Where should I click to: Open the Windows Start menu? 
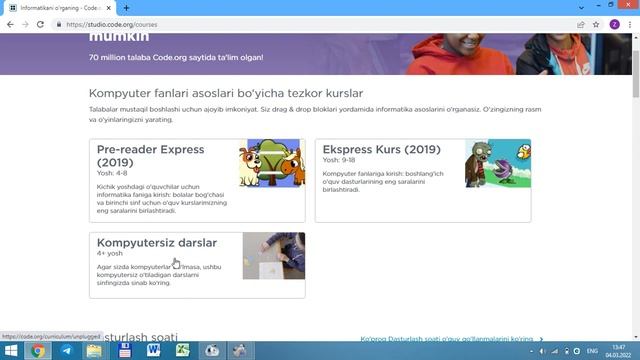click(11, 351)
